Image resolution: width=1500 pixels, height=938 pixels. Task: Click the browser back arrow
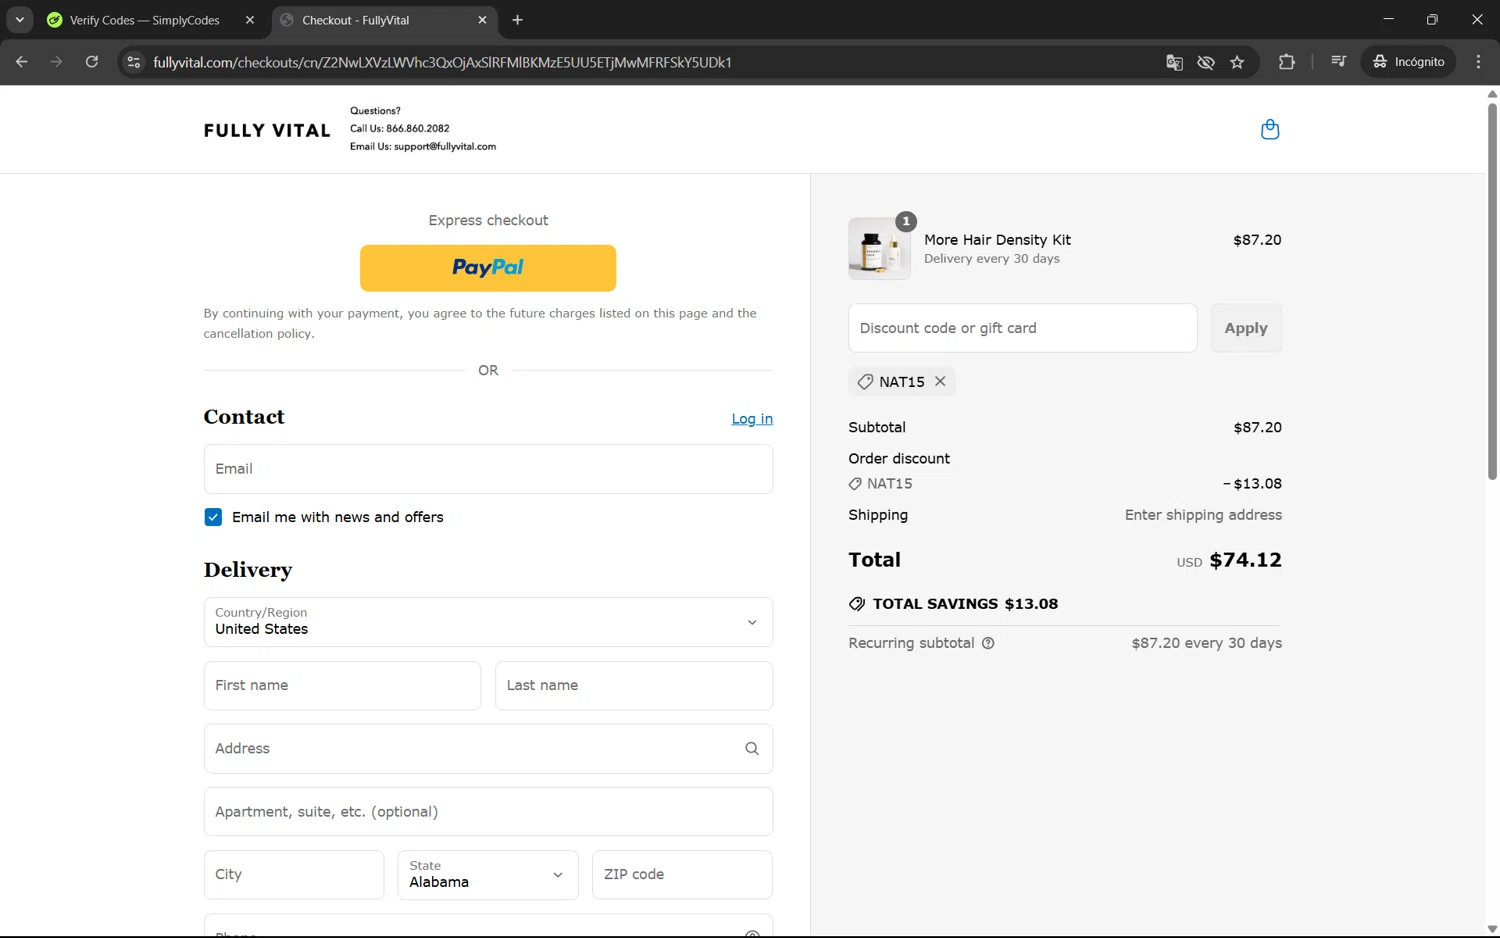click(x=22, y=62)
